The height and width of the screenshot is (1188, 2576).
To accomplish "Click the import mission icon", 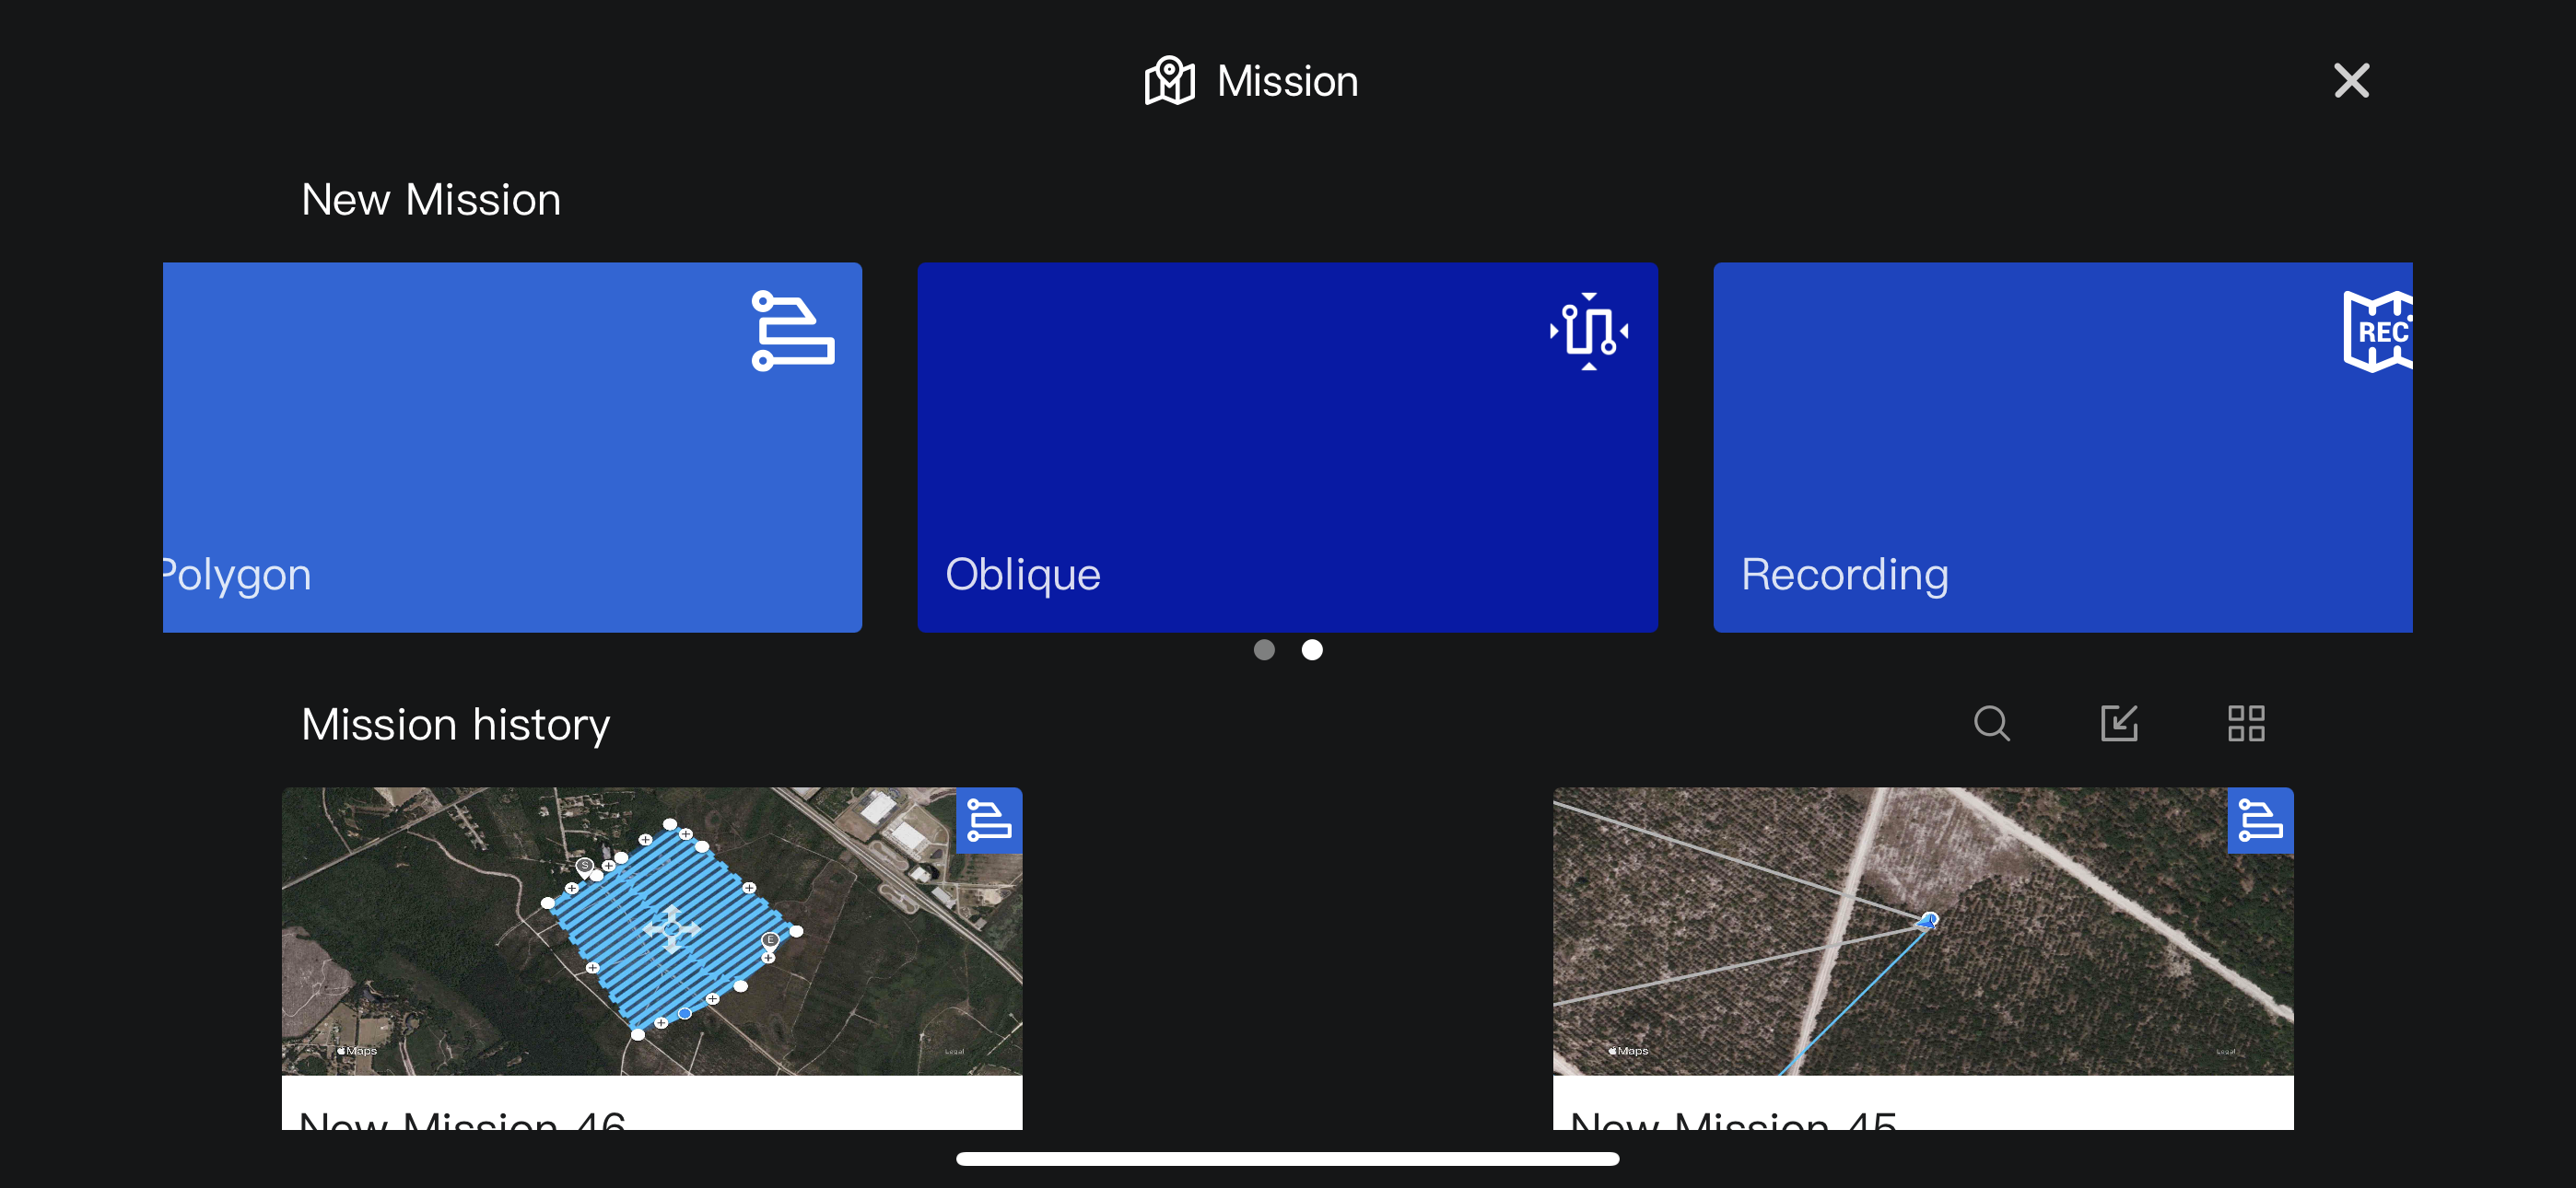I will [2119, 723].
